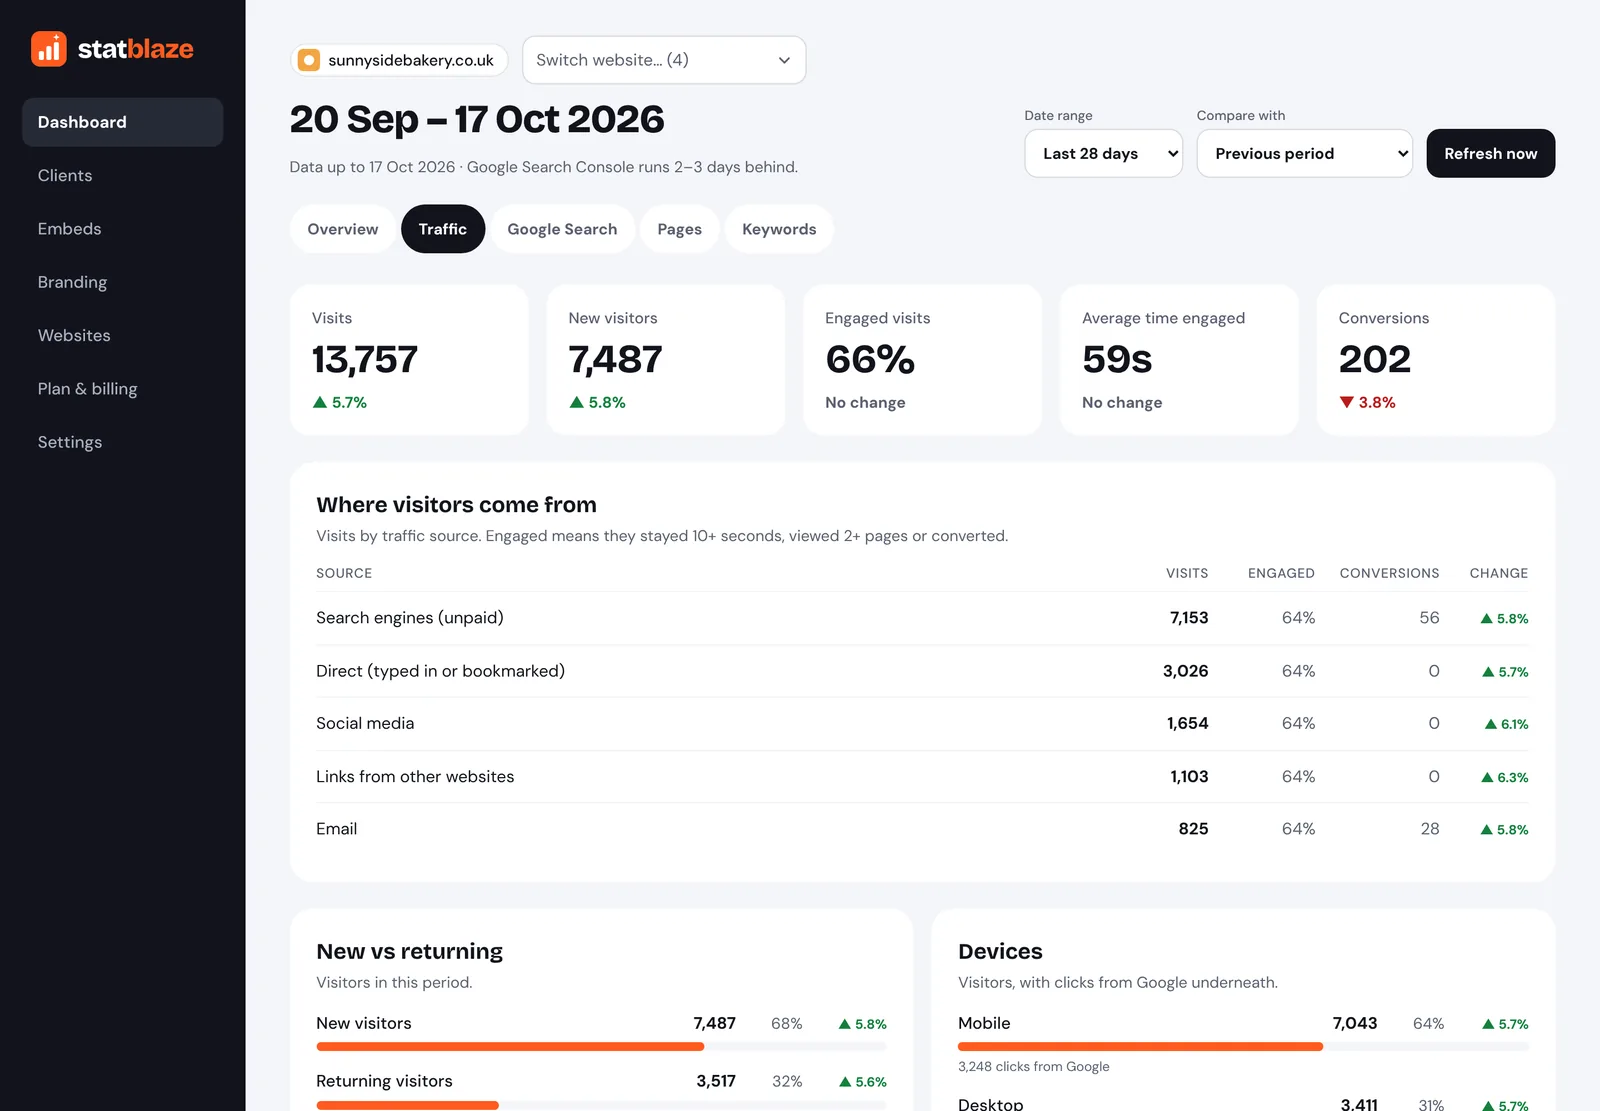Click the Mobile devices progress bar

pos(1243,1047)
